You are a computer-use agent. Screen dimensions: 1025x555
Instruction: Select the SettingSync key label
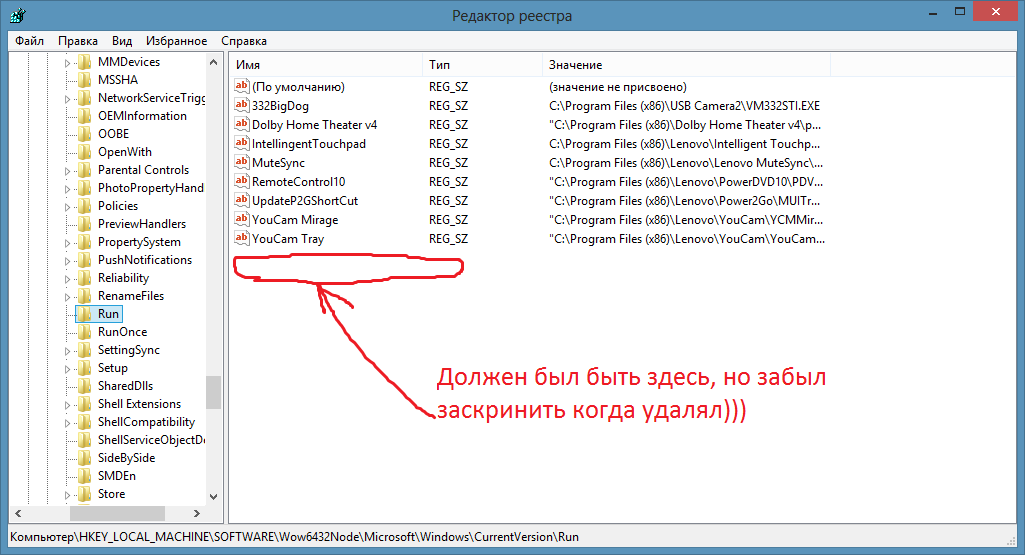pos(129,350)
